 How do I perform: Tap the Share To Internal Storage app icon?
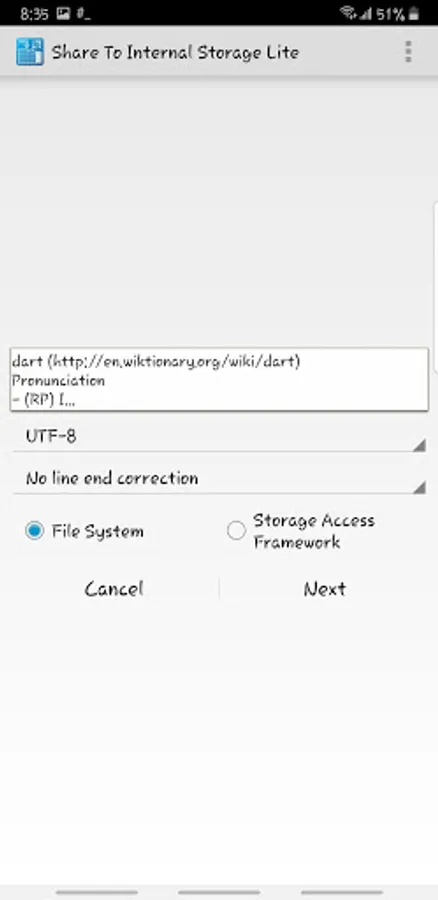point(30,52)
